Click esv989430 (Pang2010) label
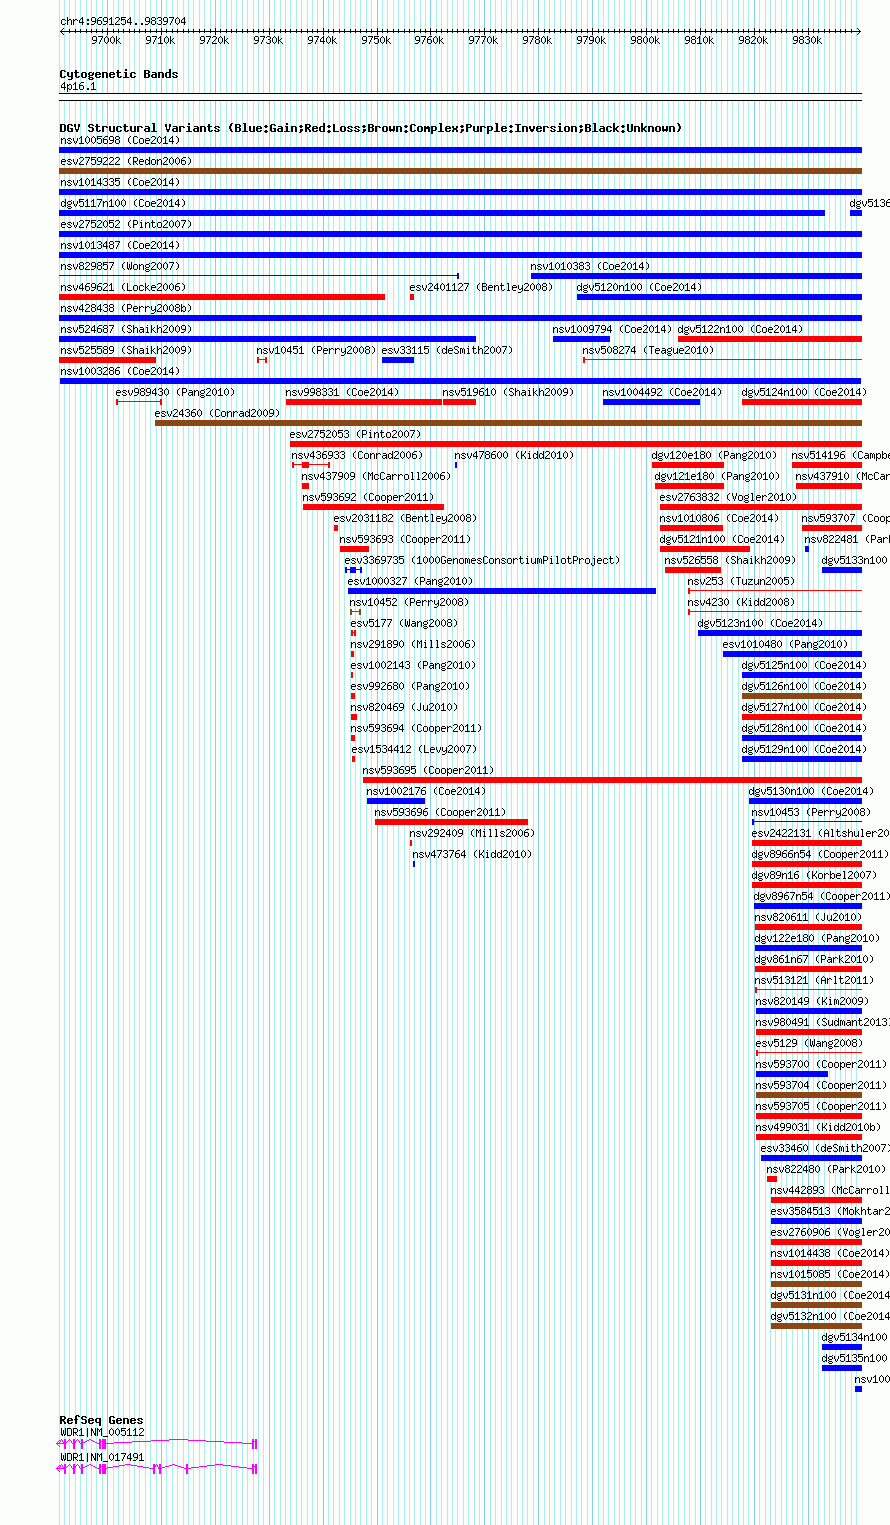This screenshot has width=890, height=1525. pos(176,392)
